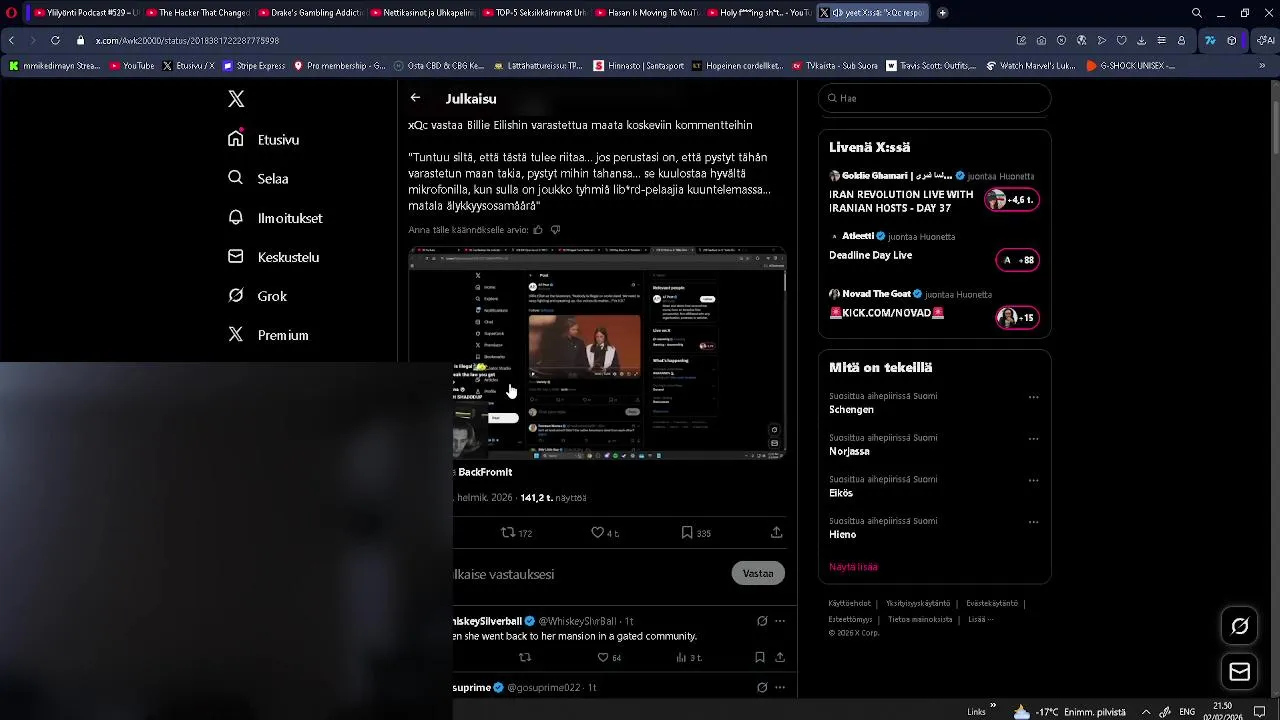Expand Lisää footer menu
This screenshot has width=1280, height=720.
pyautogui.click(x=980, y=620)
